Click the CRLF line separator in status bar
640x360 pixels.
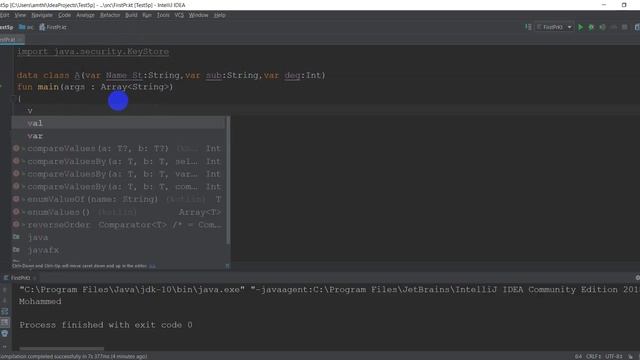[594, 356]
